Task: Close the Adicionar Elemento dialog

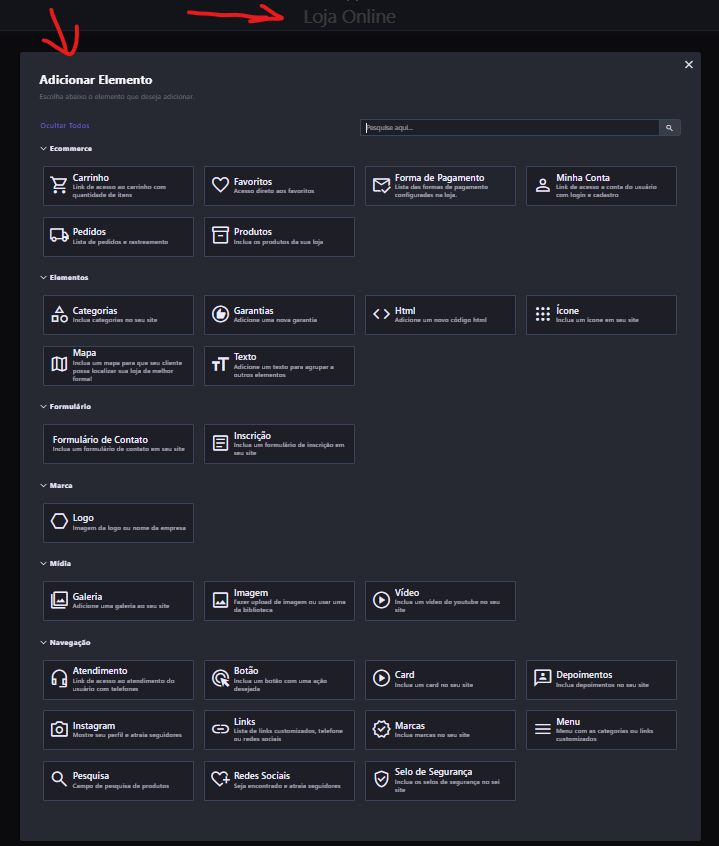Action: coord(688,65)
